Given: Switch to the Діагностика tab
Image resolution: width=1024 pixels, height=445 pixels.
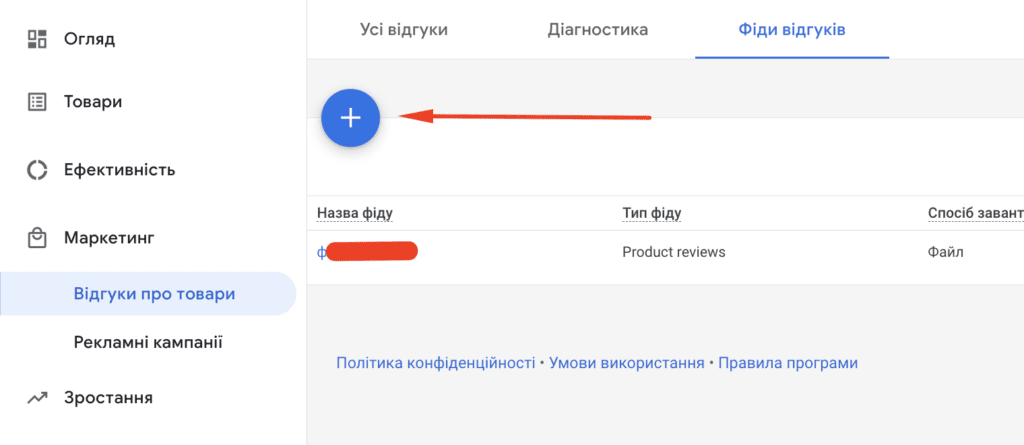Looking at the screenshot, I should click(598, 29).
